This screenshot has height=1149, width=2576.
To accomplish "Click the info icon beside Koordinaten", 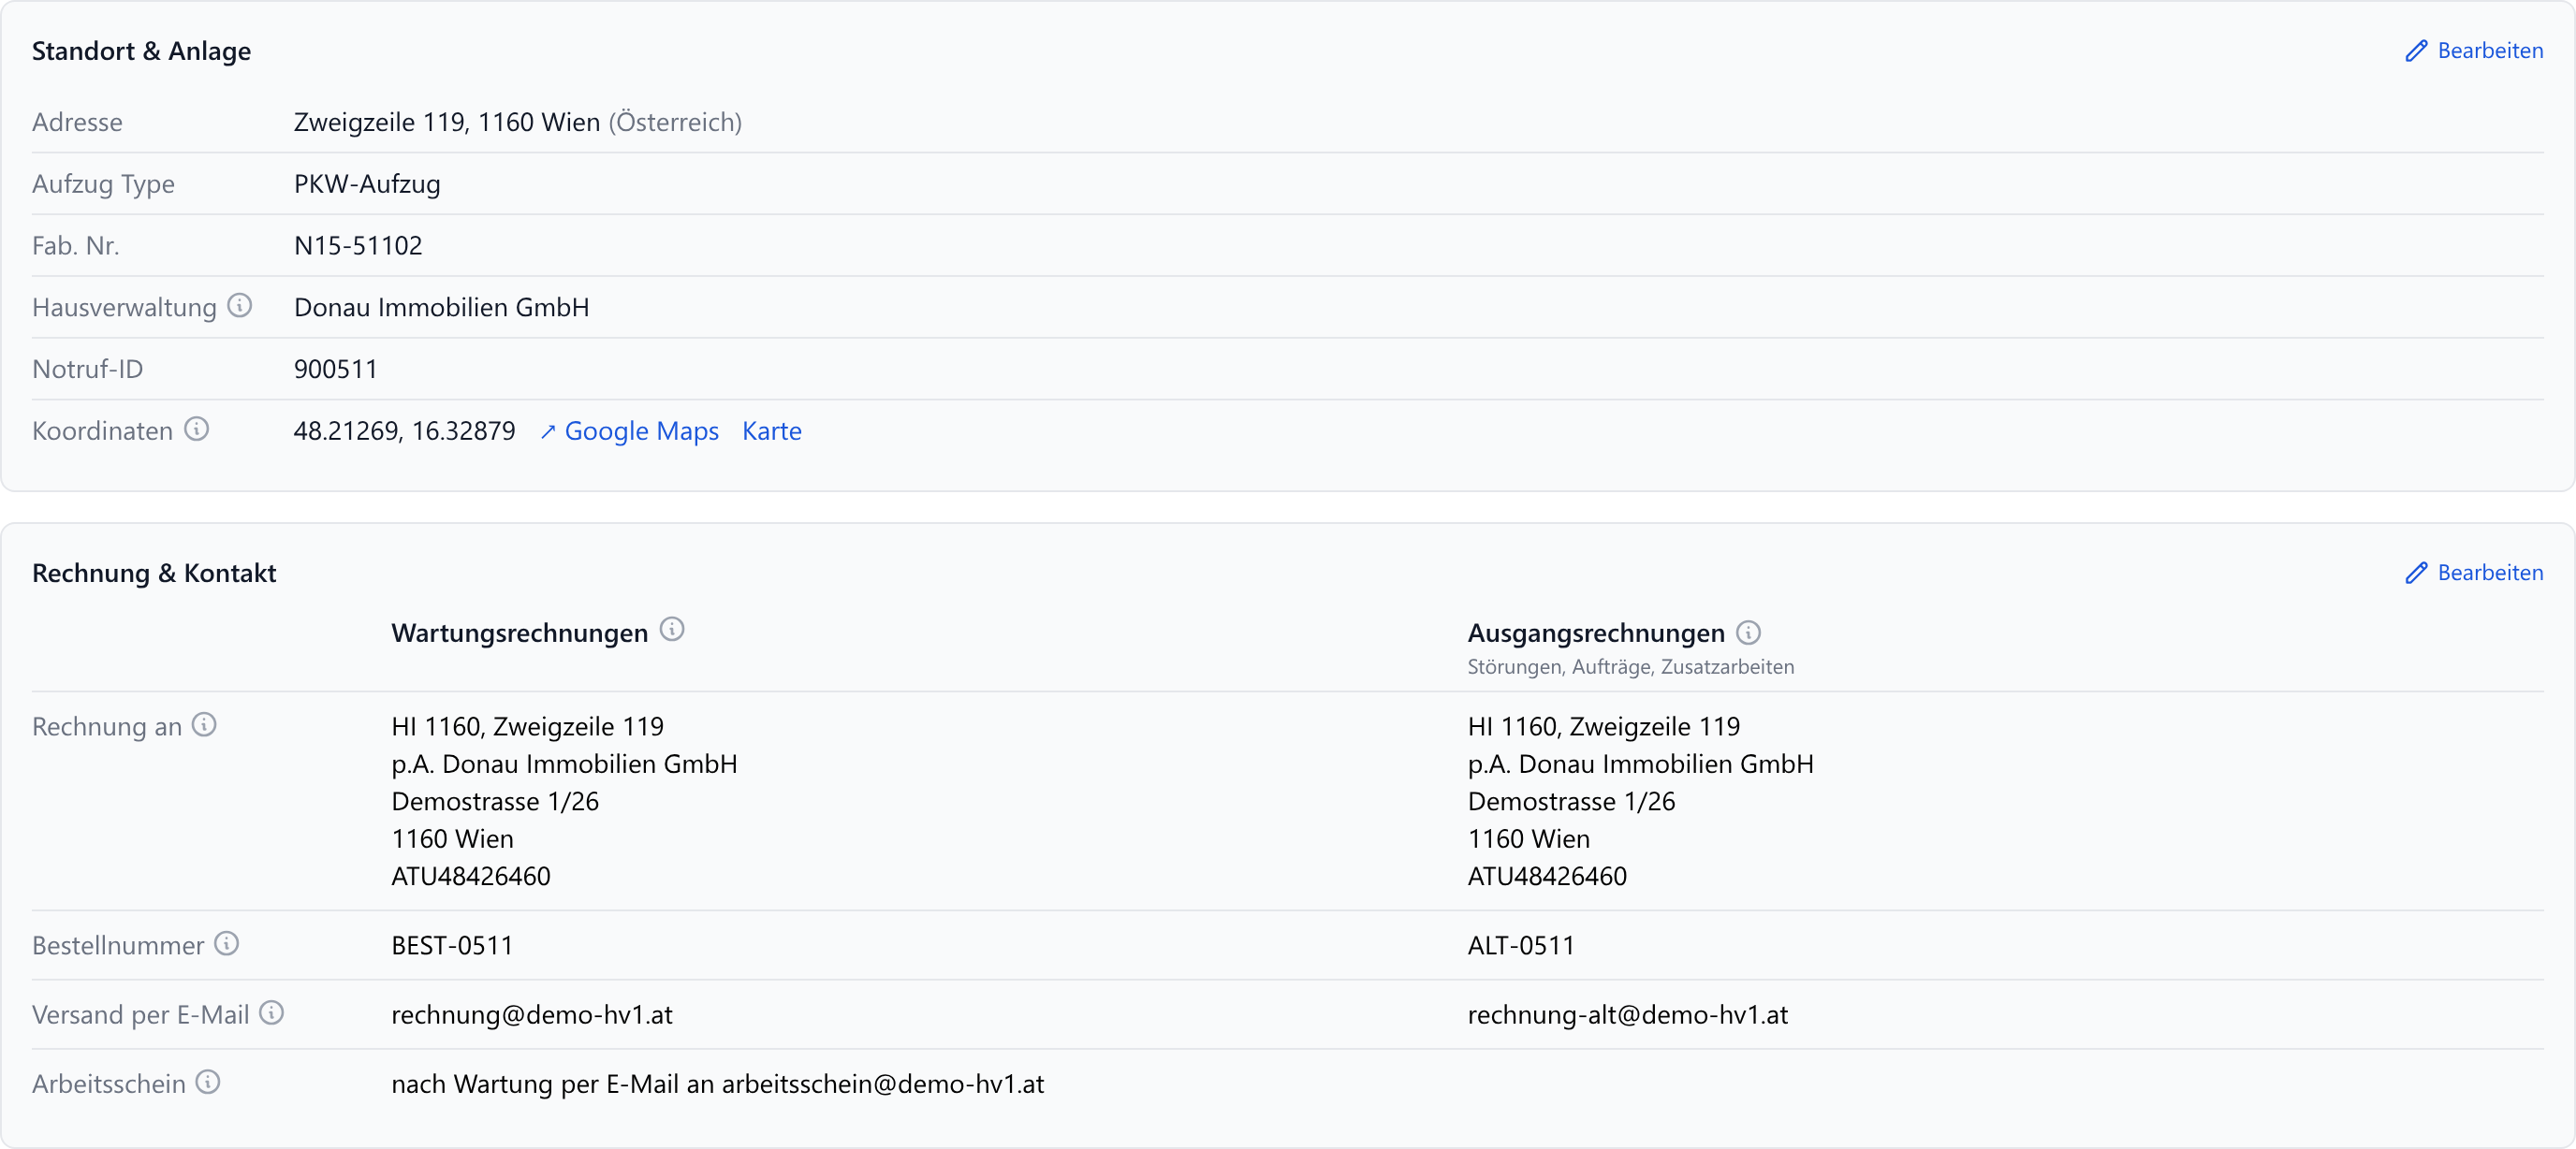I will [x=197, y=429].
